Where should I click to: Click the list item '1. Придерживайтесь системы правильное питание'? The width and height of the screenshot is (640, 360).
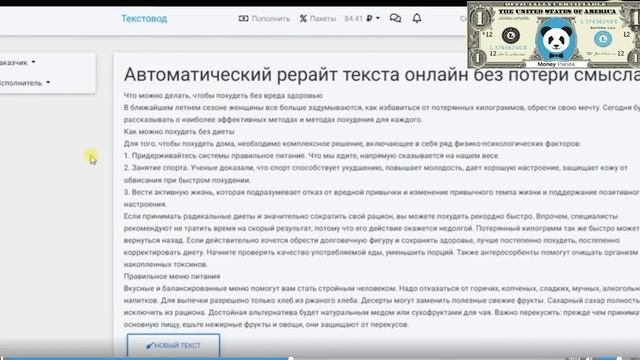pos(311,156)
